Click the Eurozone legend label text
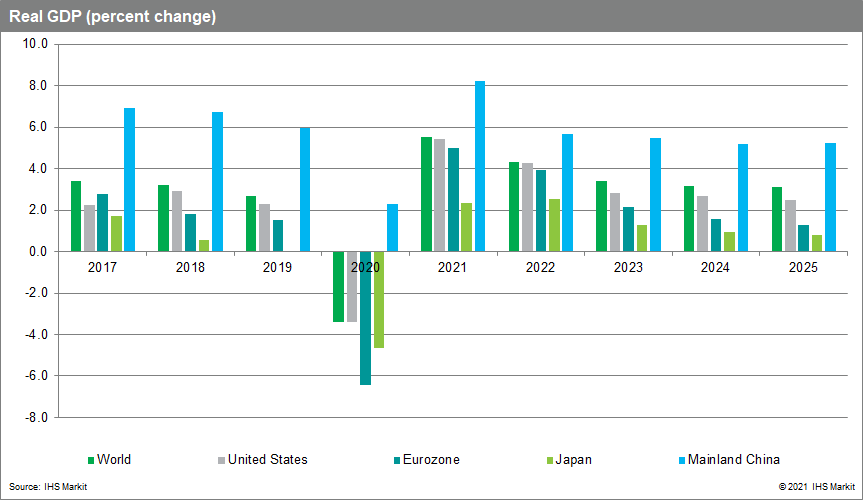The height and width of the screenshot is (504, 865). tap(435, 460)
